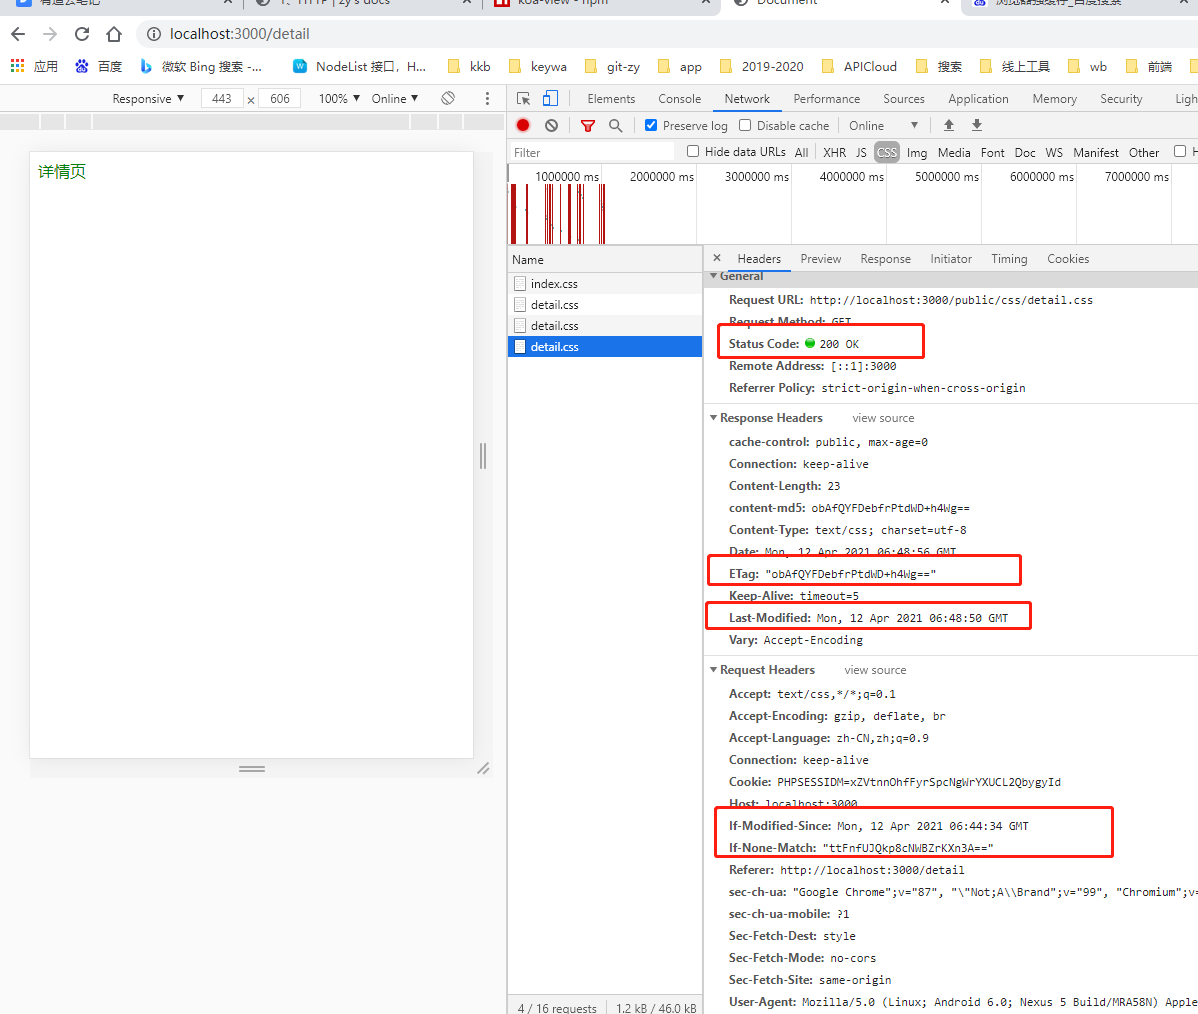Toggle the network filter funnel icon
The width and height of the screenshot is (1198, 1014).
tap(588, 125)
